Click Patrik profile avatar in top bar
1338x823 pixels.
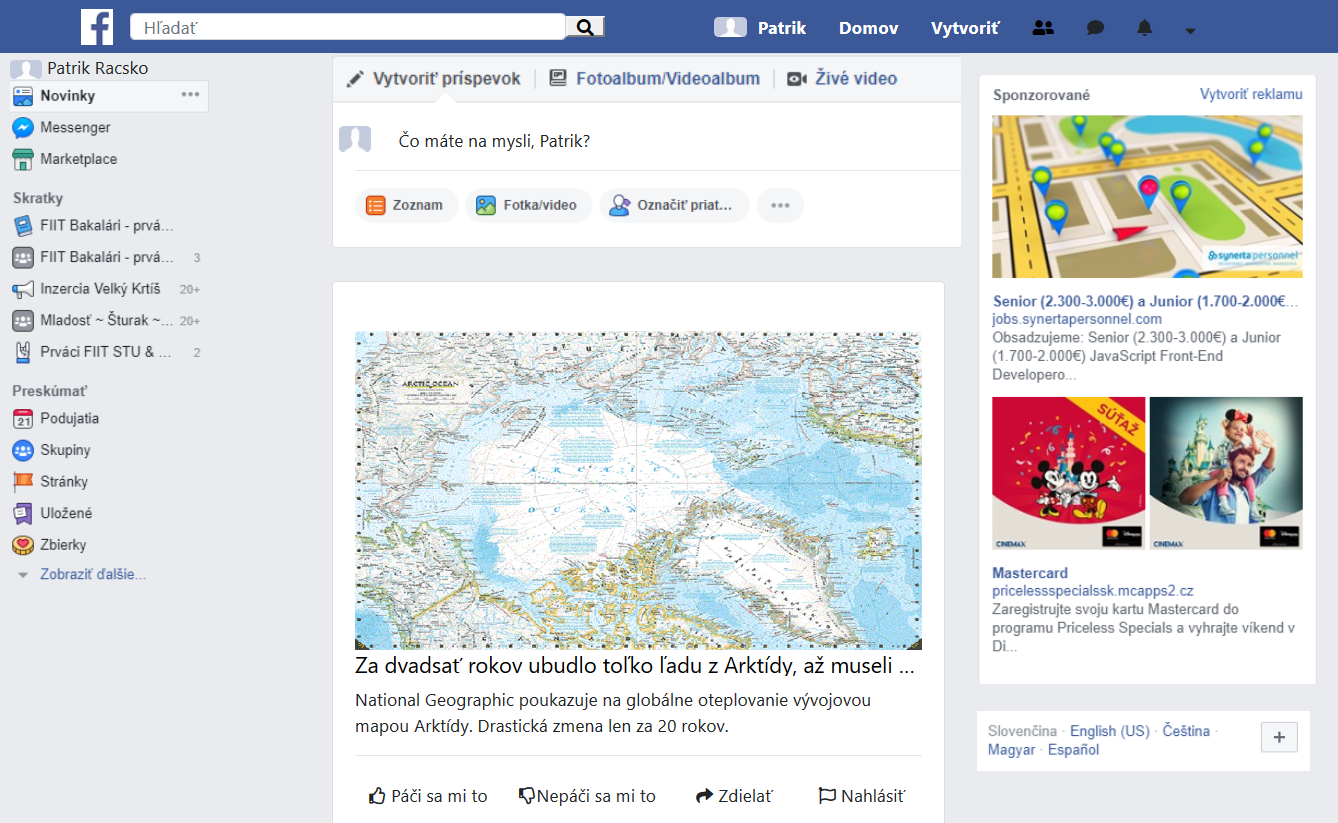coord(730,27)
